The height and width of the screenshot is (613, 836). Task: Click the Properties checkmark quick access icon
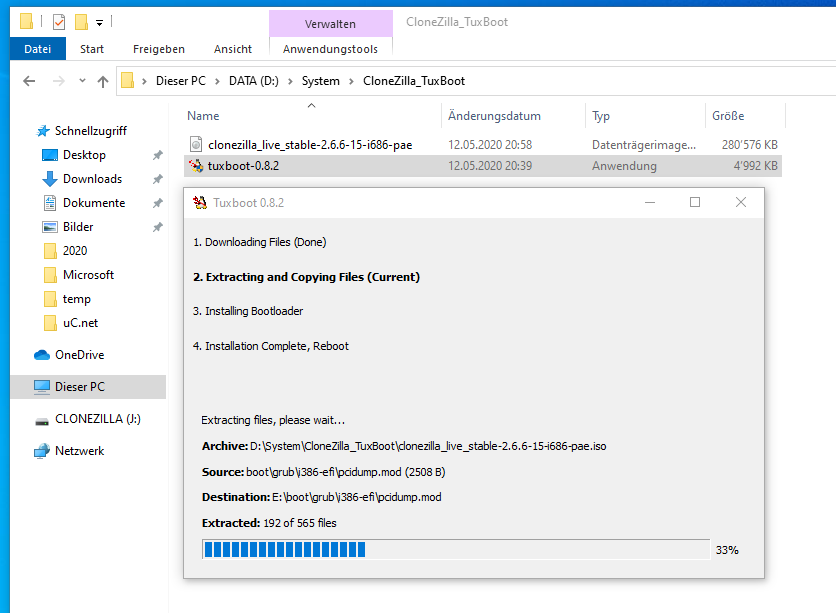click(59, 22)
